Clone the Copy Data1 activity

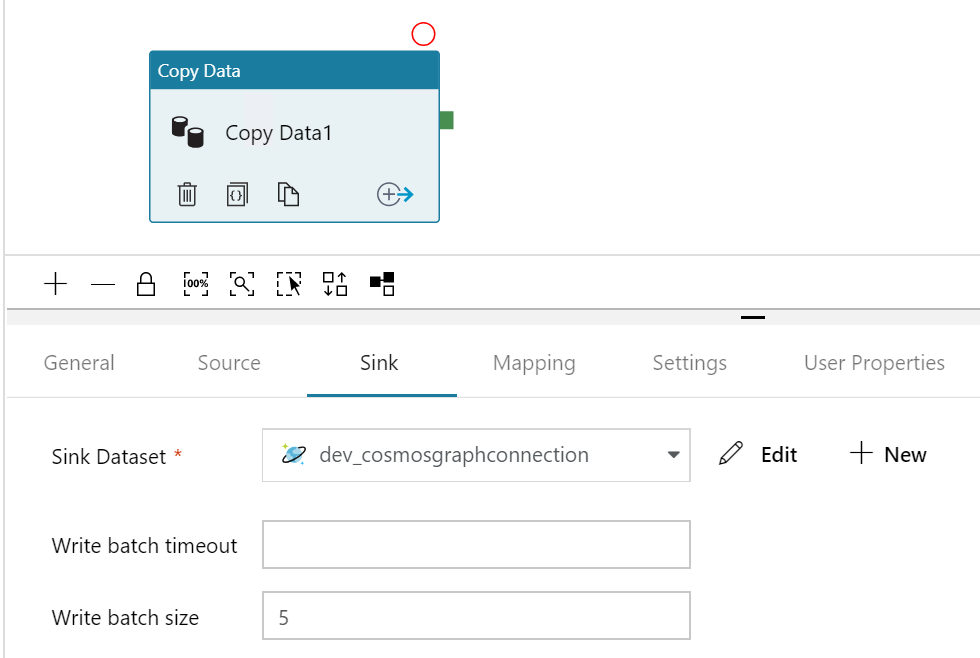click(x=288, y=194)
